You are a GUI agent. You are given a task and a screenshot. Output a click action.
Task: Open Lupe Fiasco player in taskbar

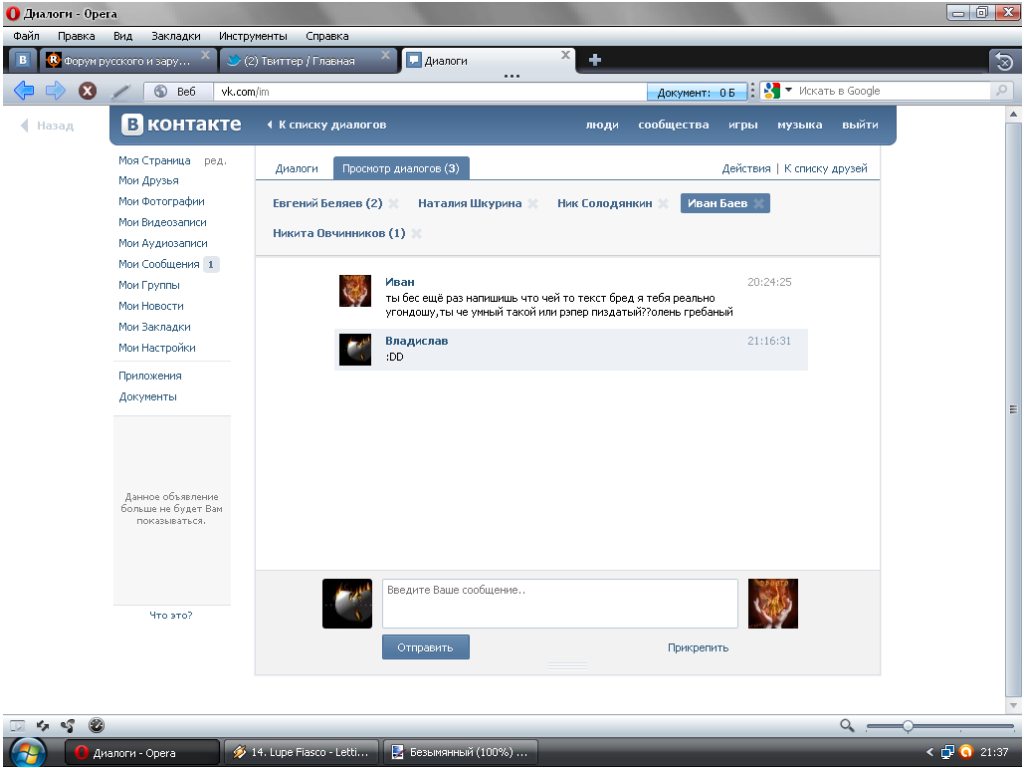pos(301,752)
